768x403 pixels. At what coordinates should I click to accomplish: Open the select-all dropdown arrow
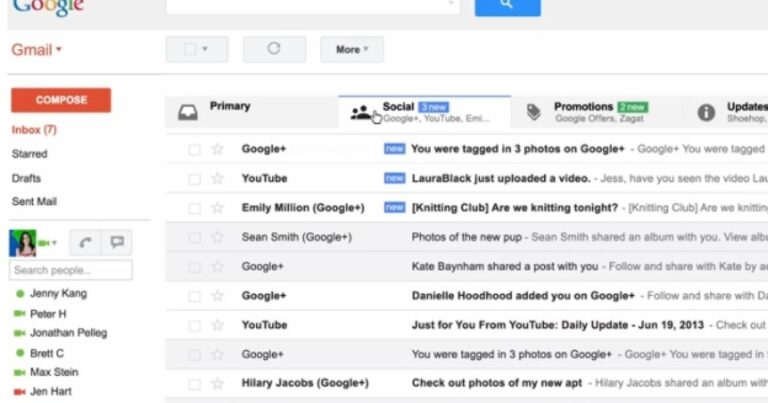point(205,49)
